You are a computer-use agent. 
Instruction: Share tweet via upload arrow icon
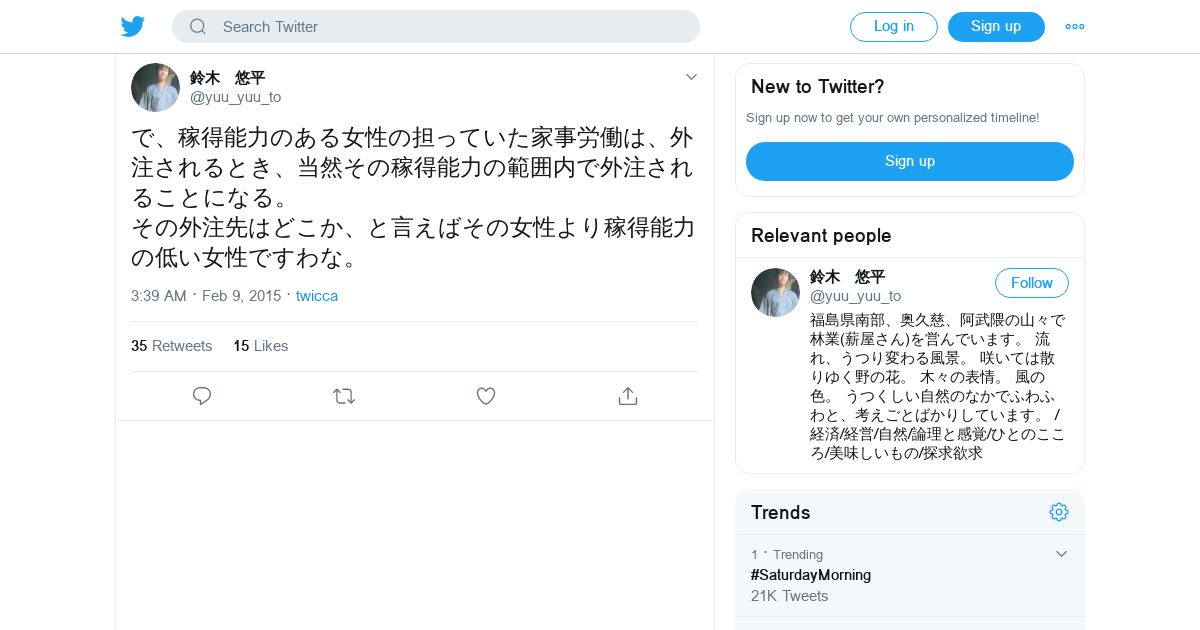[x=628, y=396]
